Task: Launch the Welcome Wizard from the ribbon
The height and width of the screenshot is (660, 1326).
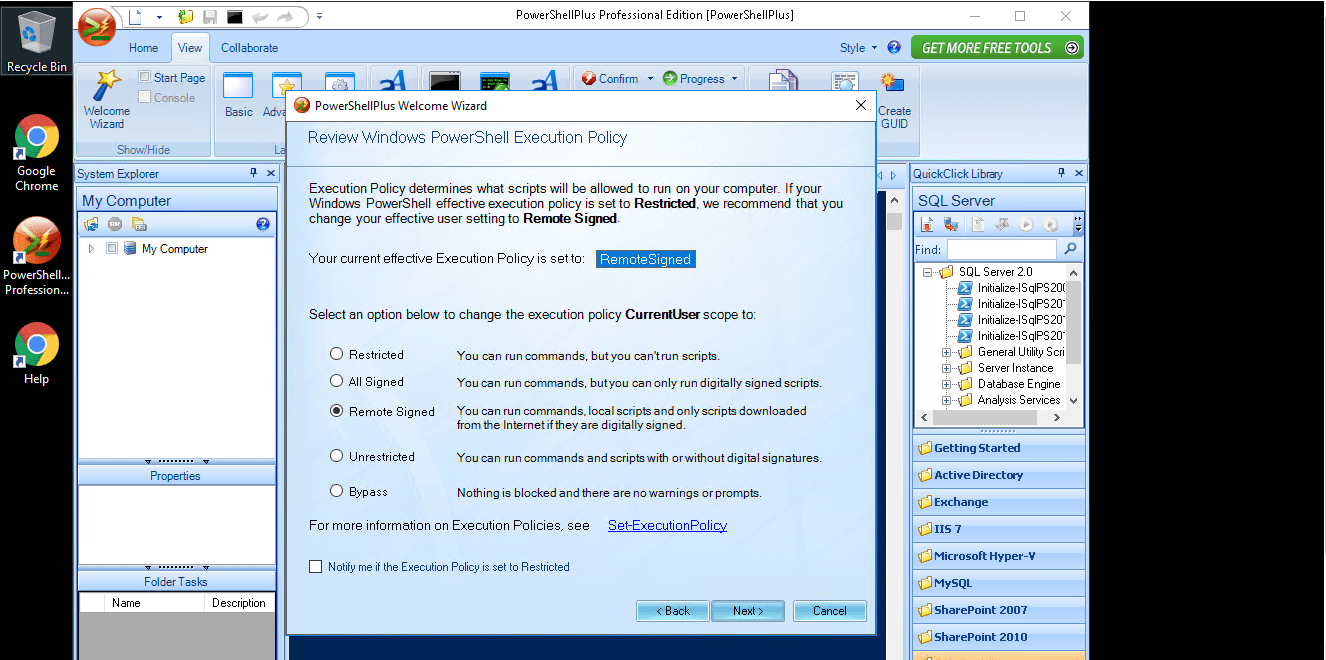Action: coord(106,100)
